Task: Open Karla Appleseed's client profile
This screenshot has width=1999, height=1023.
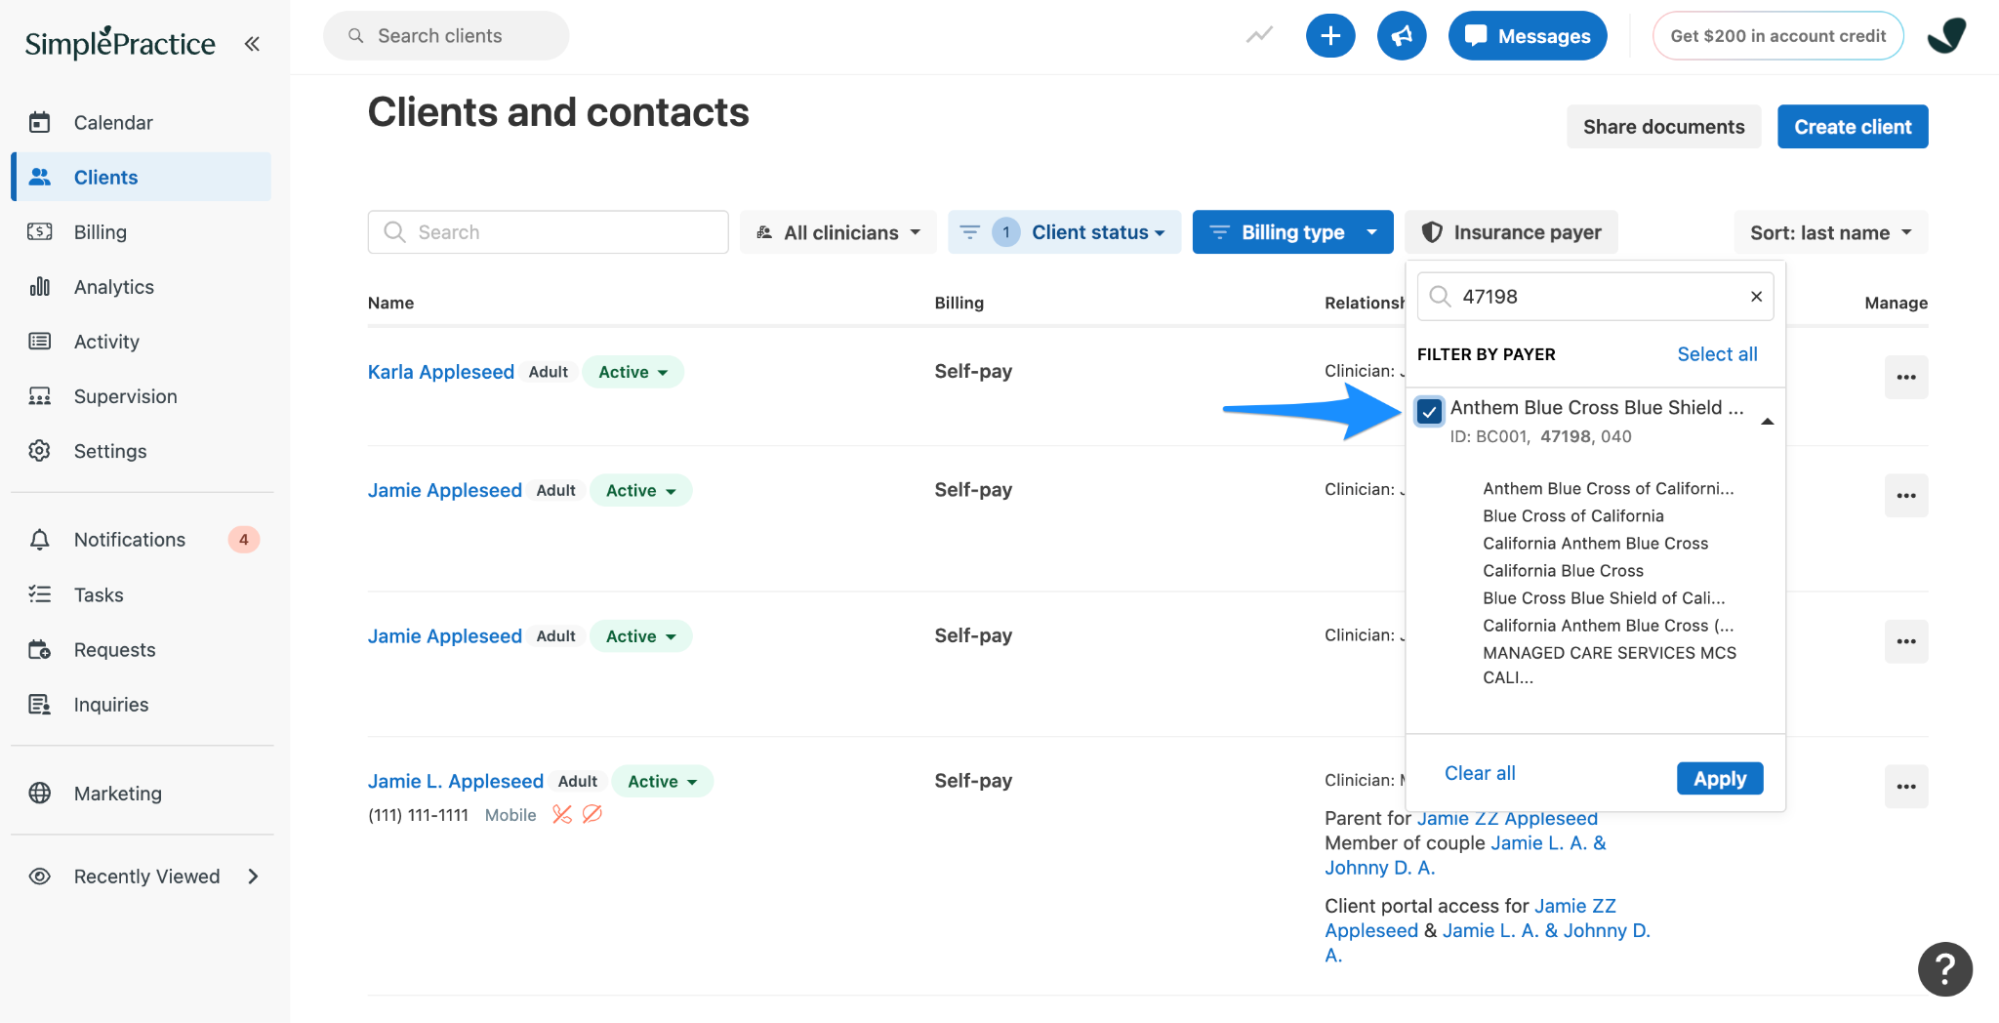Action: pos(441,372)
